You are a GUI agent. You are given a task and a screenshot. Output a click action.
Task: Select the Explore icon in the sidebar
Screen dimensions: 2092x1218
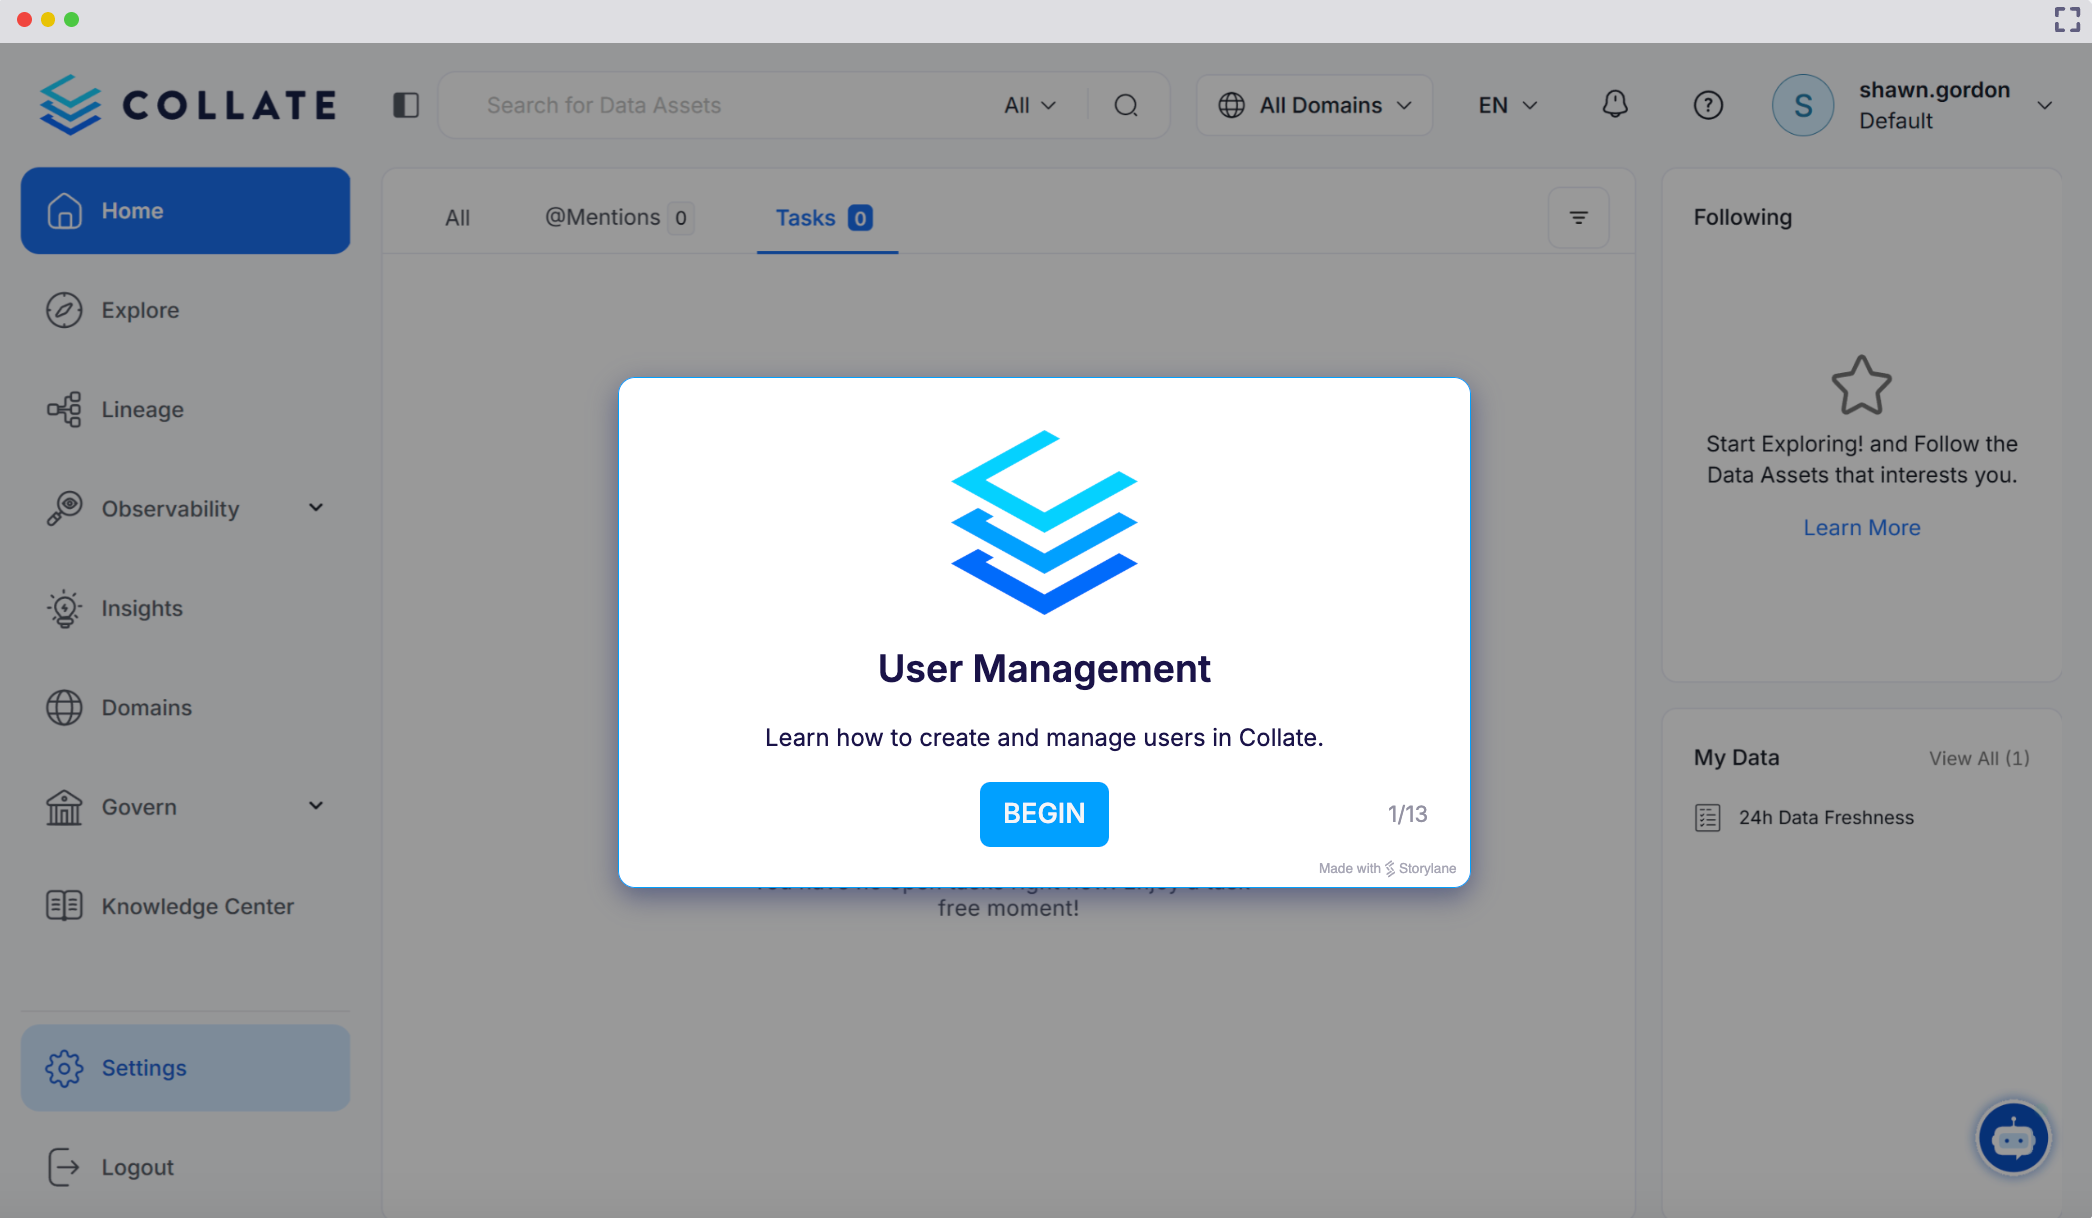[x=64, y=310]
